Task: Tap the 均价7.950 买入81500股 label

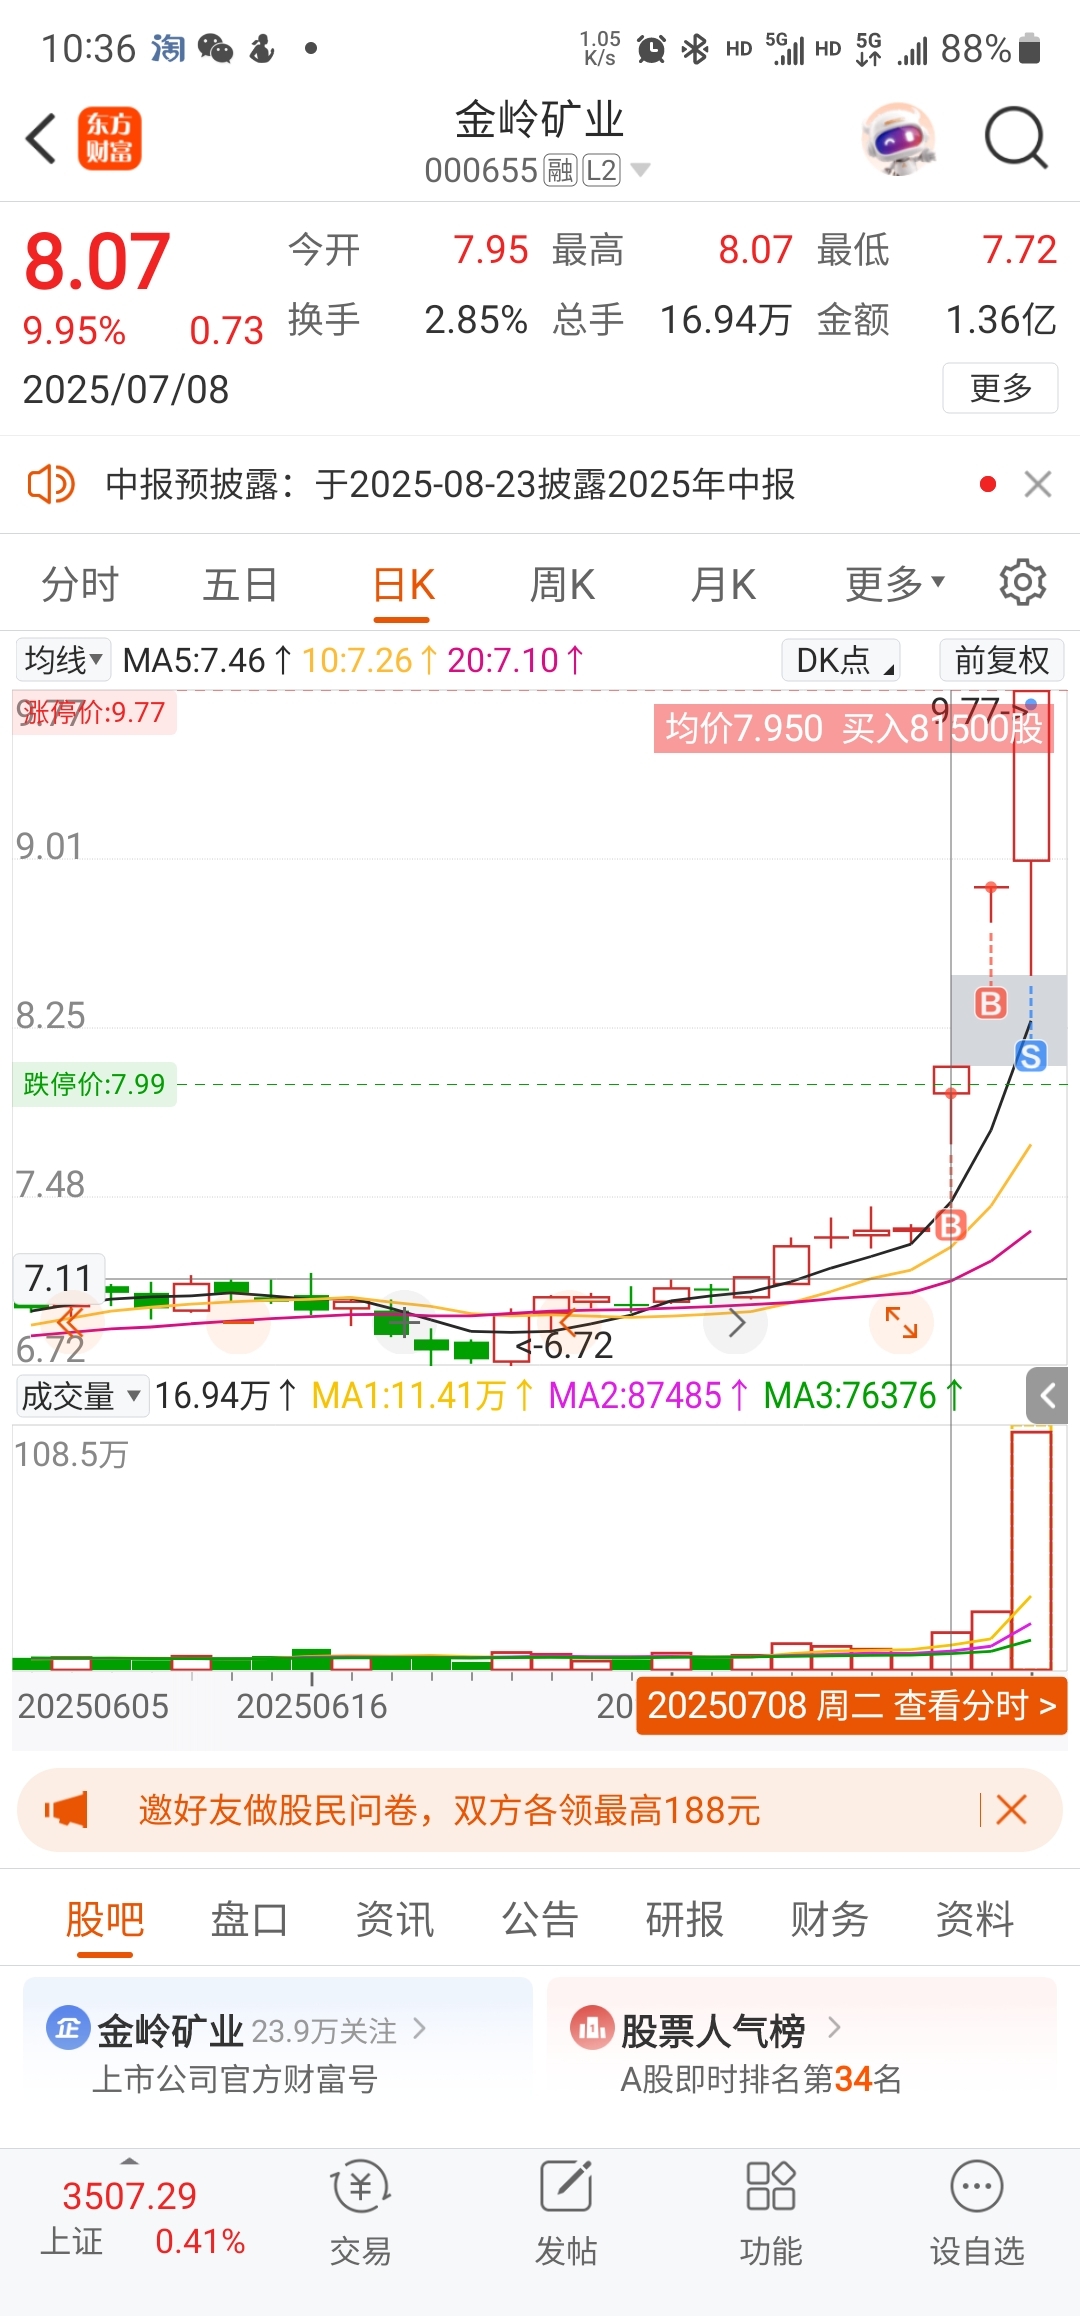Action: tap(853, 728)
